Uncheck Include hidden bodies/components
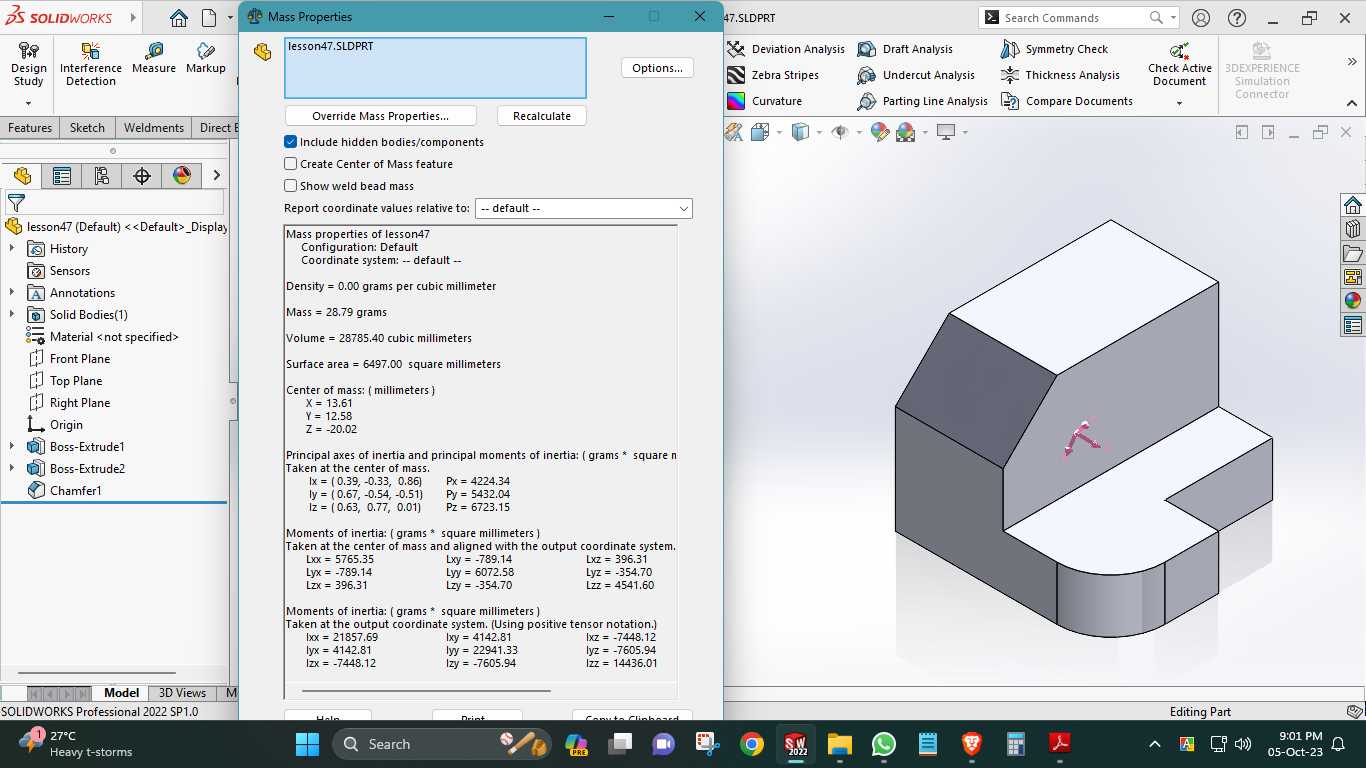This screenshot has width=1366, height=768. 291,142
